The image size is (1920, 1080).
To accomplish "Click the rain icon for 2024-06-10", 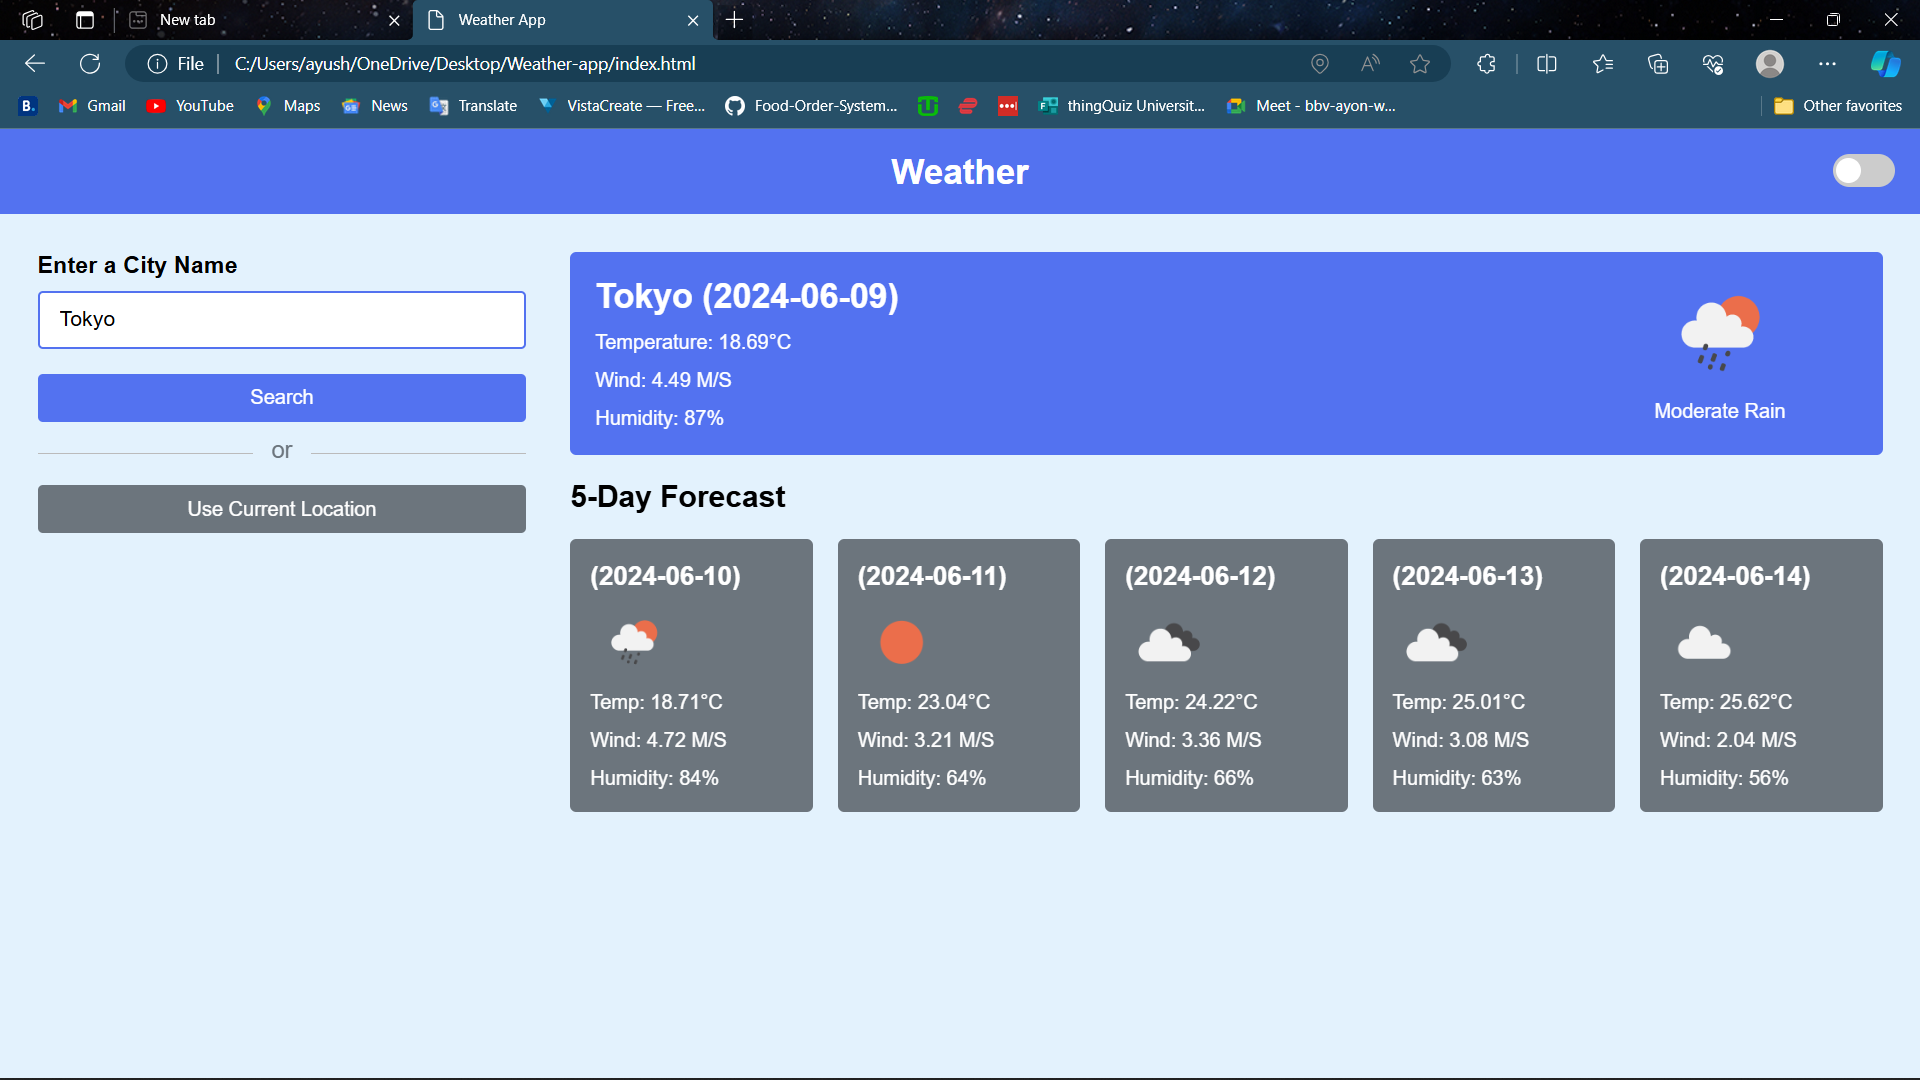I will [634, 642].
